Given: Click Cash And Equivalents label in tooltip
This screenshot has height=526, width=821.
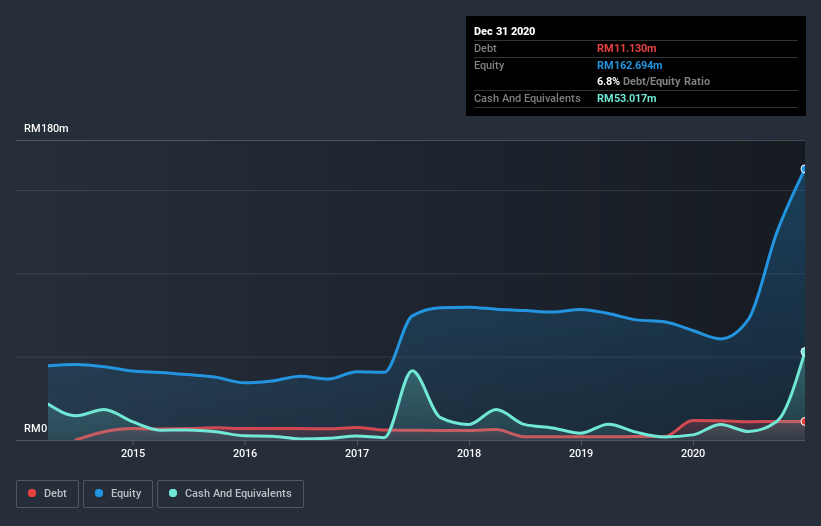Looking at the screenshot, I should coord(527,98).
